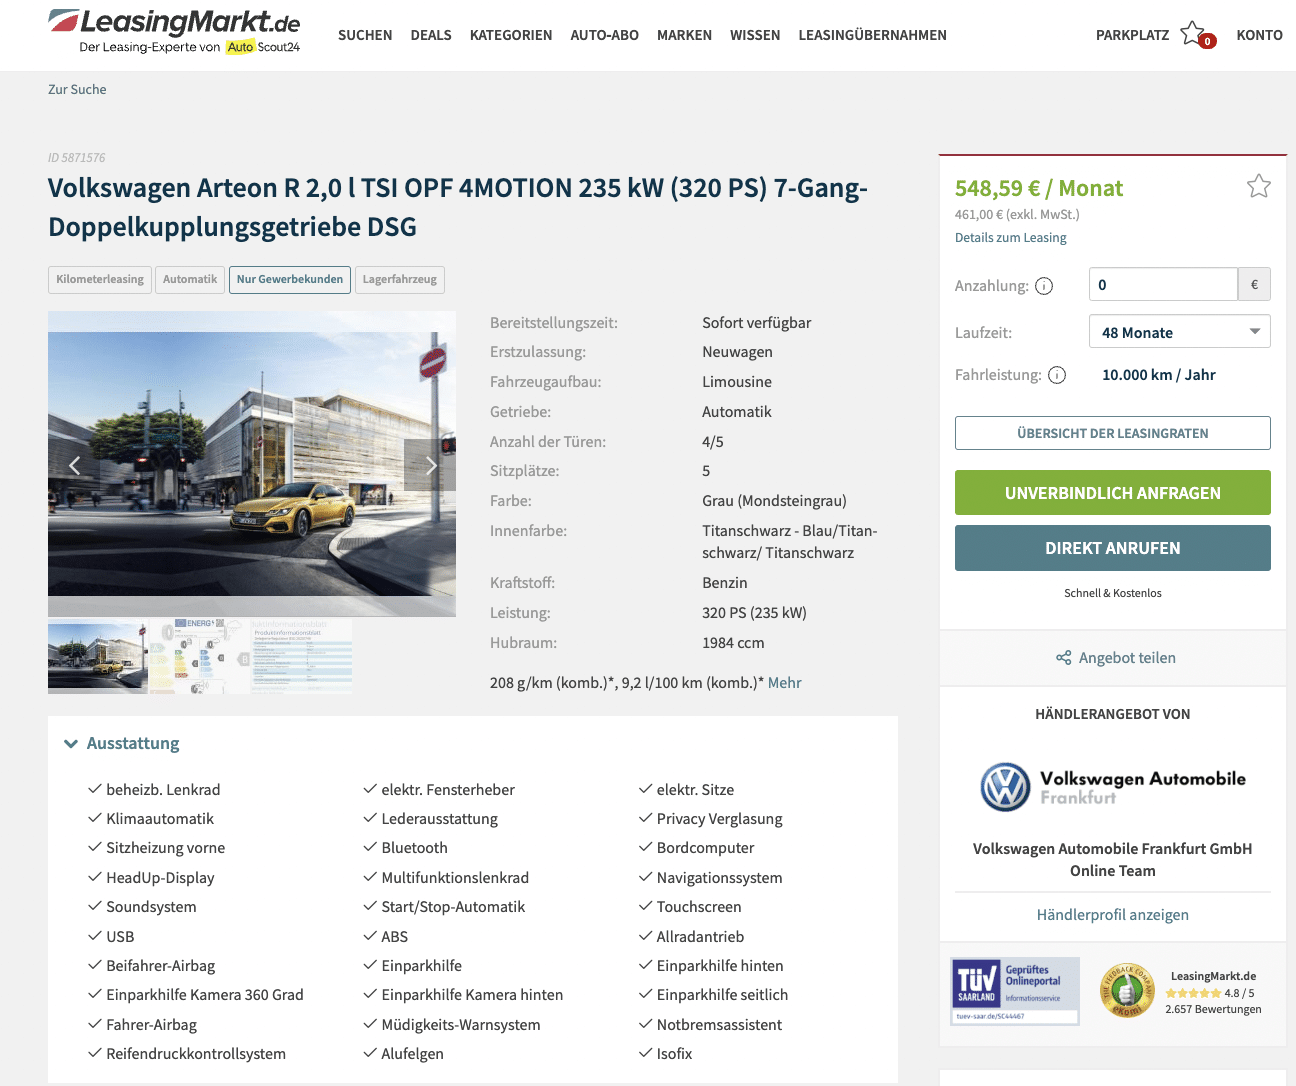Open the Laufzeit 48 Monate dropdown
This screenshot has height=1086, width=1296.
[1180, 332]
